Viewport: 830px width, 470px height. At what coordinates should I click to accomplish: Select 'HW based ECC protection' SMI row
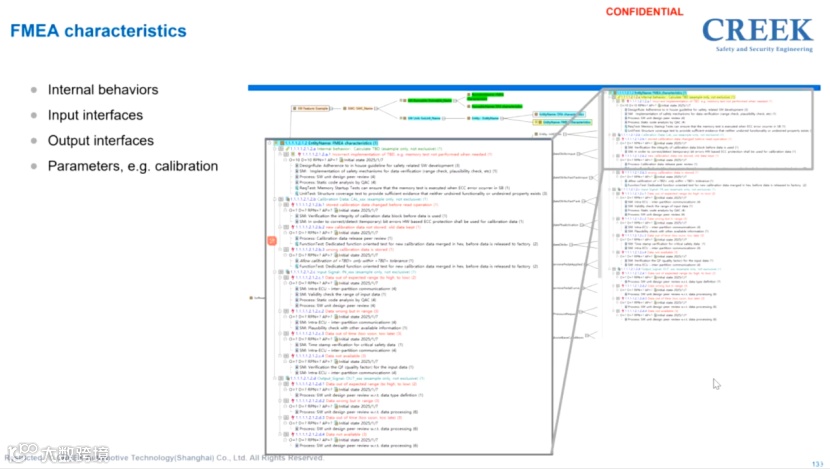click(409, 221)
